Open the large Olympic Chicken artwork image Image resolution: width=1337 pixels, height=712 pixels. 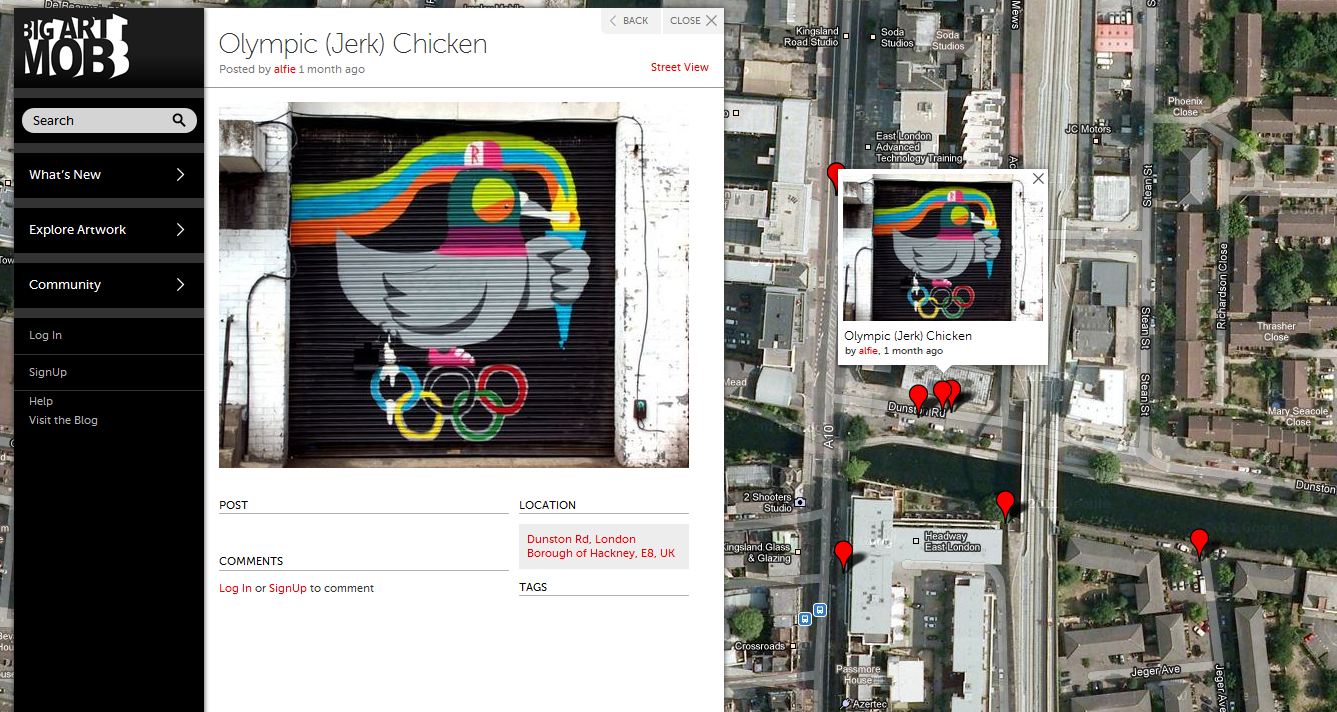[x=454, y=285]
